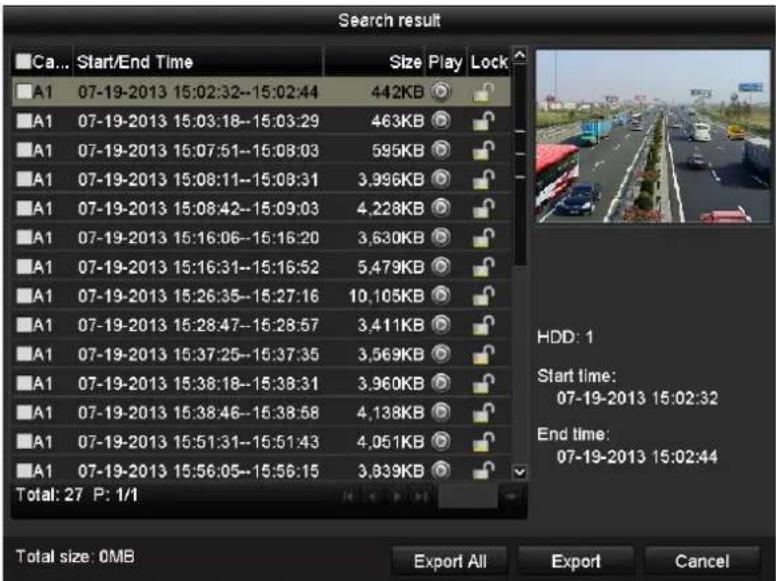Play the 463KB recording
Screen dimensions: 776x581
[x=440, y=121]
